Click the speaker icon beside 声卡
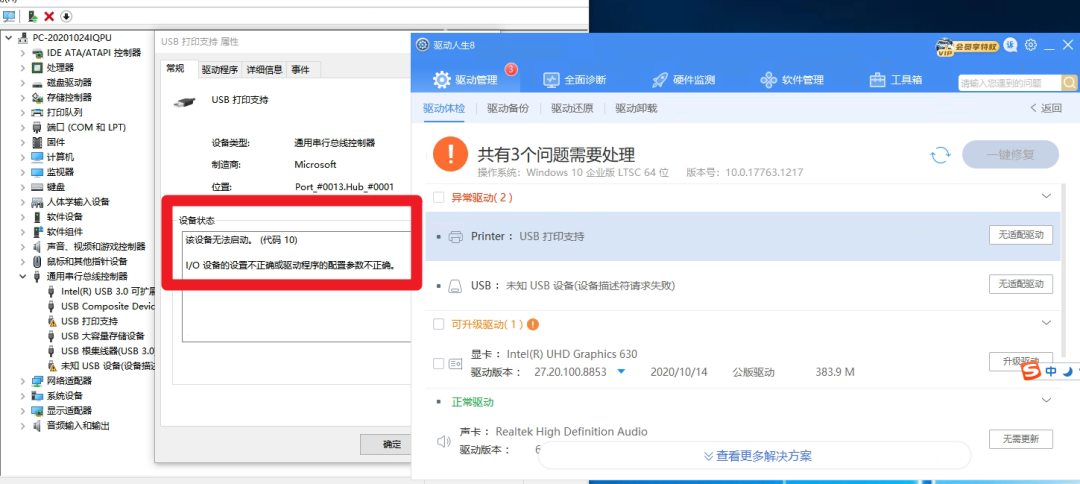The height and width of the screenshot is (484, 1080). click(444, 441)
